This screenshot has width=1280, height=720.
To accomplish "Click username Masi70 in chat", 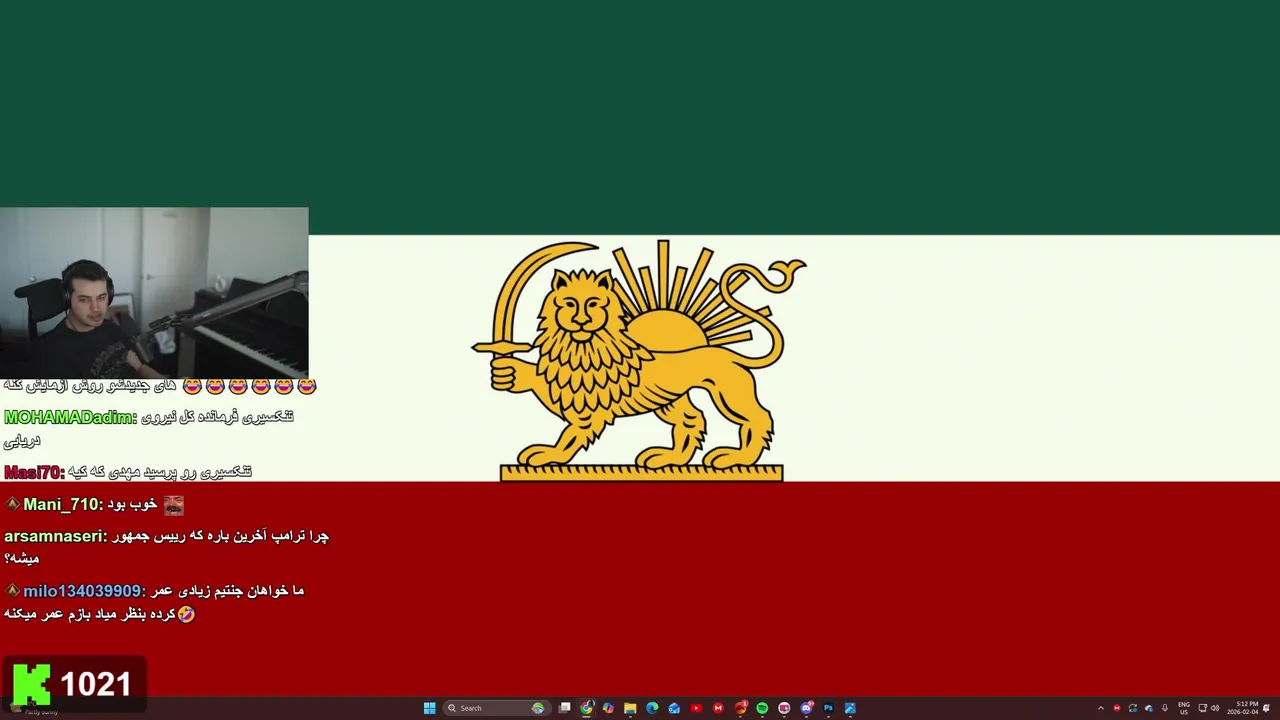I will (x=34, y=472).
